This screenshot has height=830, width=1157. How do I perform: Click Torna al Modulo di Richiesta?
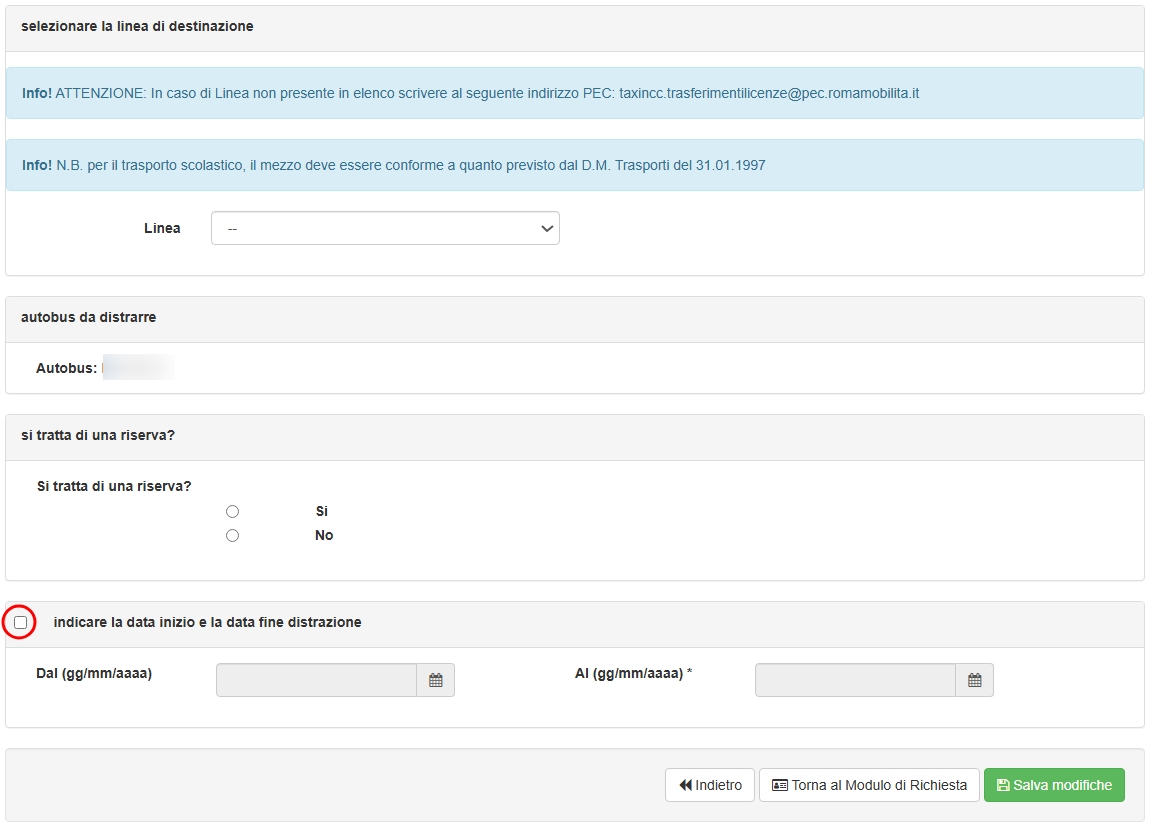pos(869,785)
